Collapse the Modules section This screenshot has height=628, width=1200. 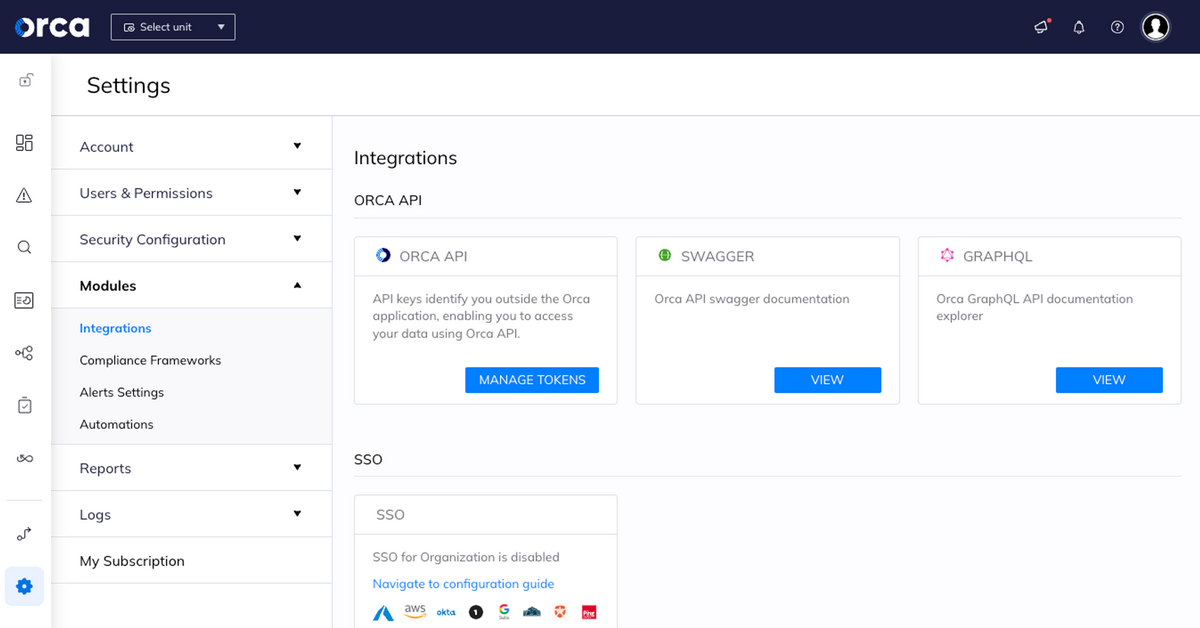tap(191, 285)
